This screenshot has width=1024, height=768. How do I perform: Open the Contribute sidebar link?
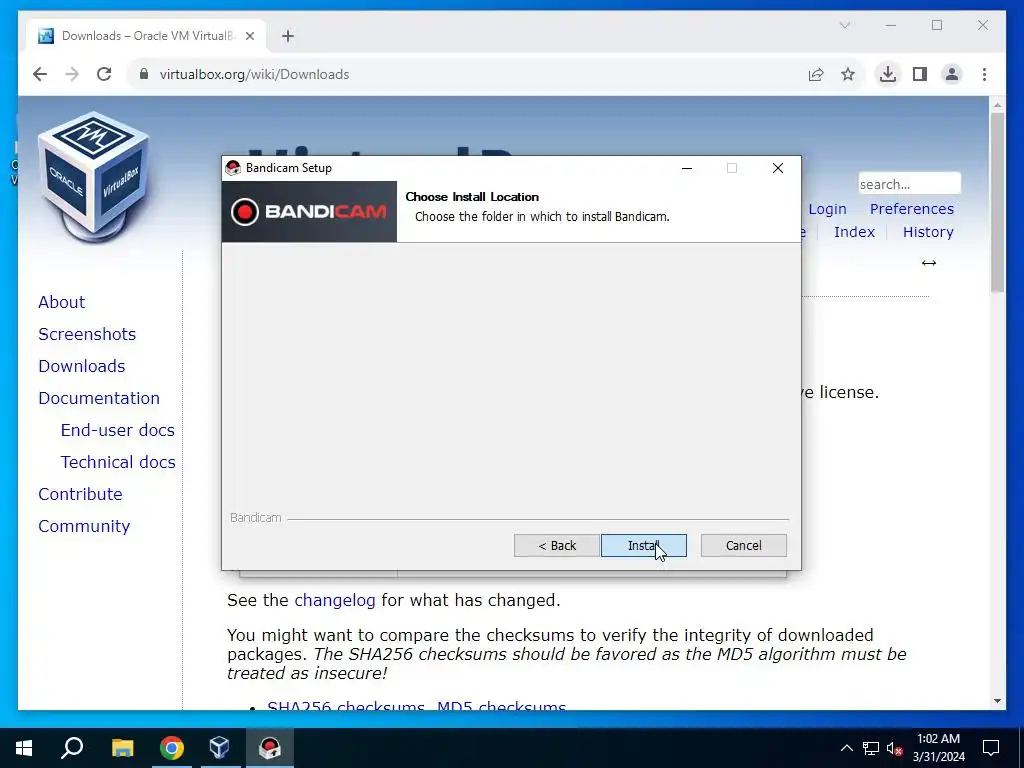[x=80, y=494]
